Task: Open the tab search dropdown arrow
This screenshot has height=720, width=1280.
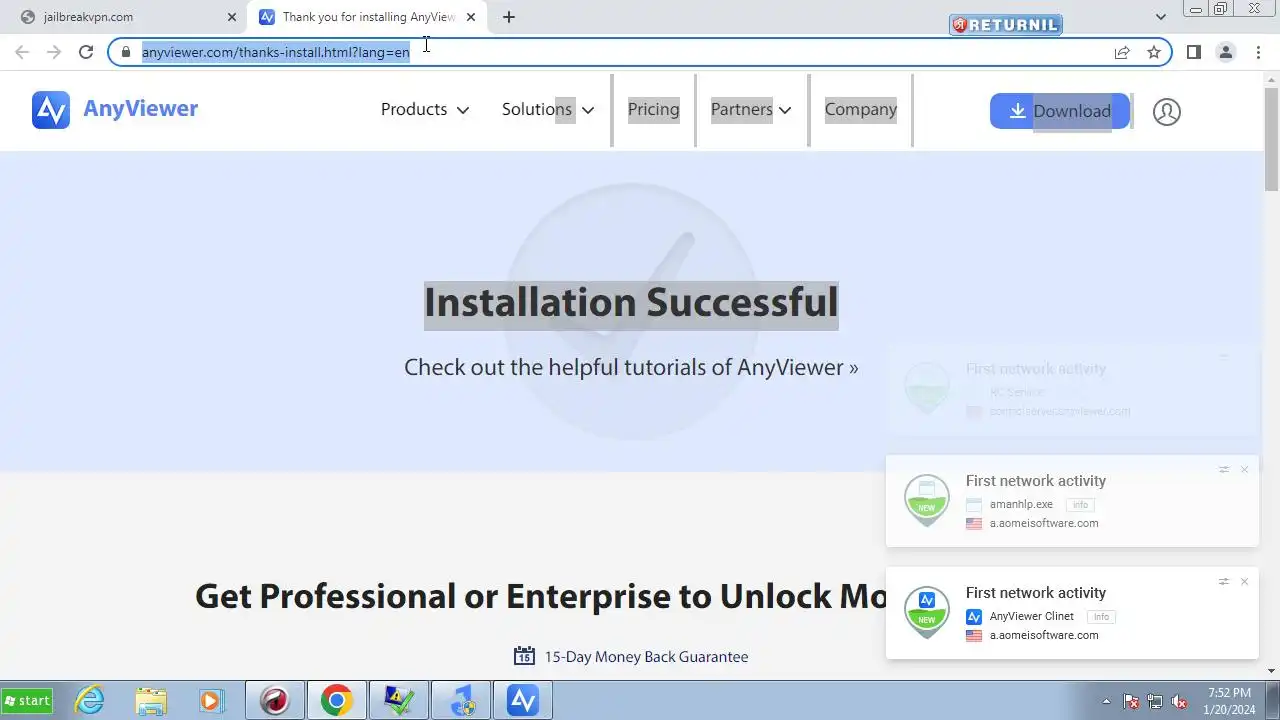Action: 1160,17
